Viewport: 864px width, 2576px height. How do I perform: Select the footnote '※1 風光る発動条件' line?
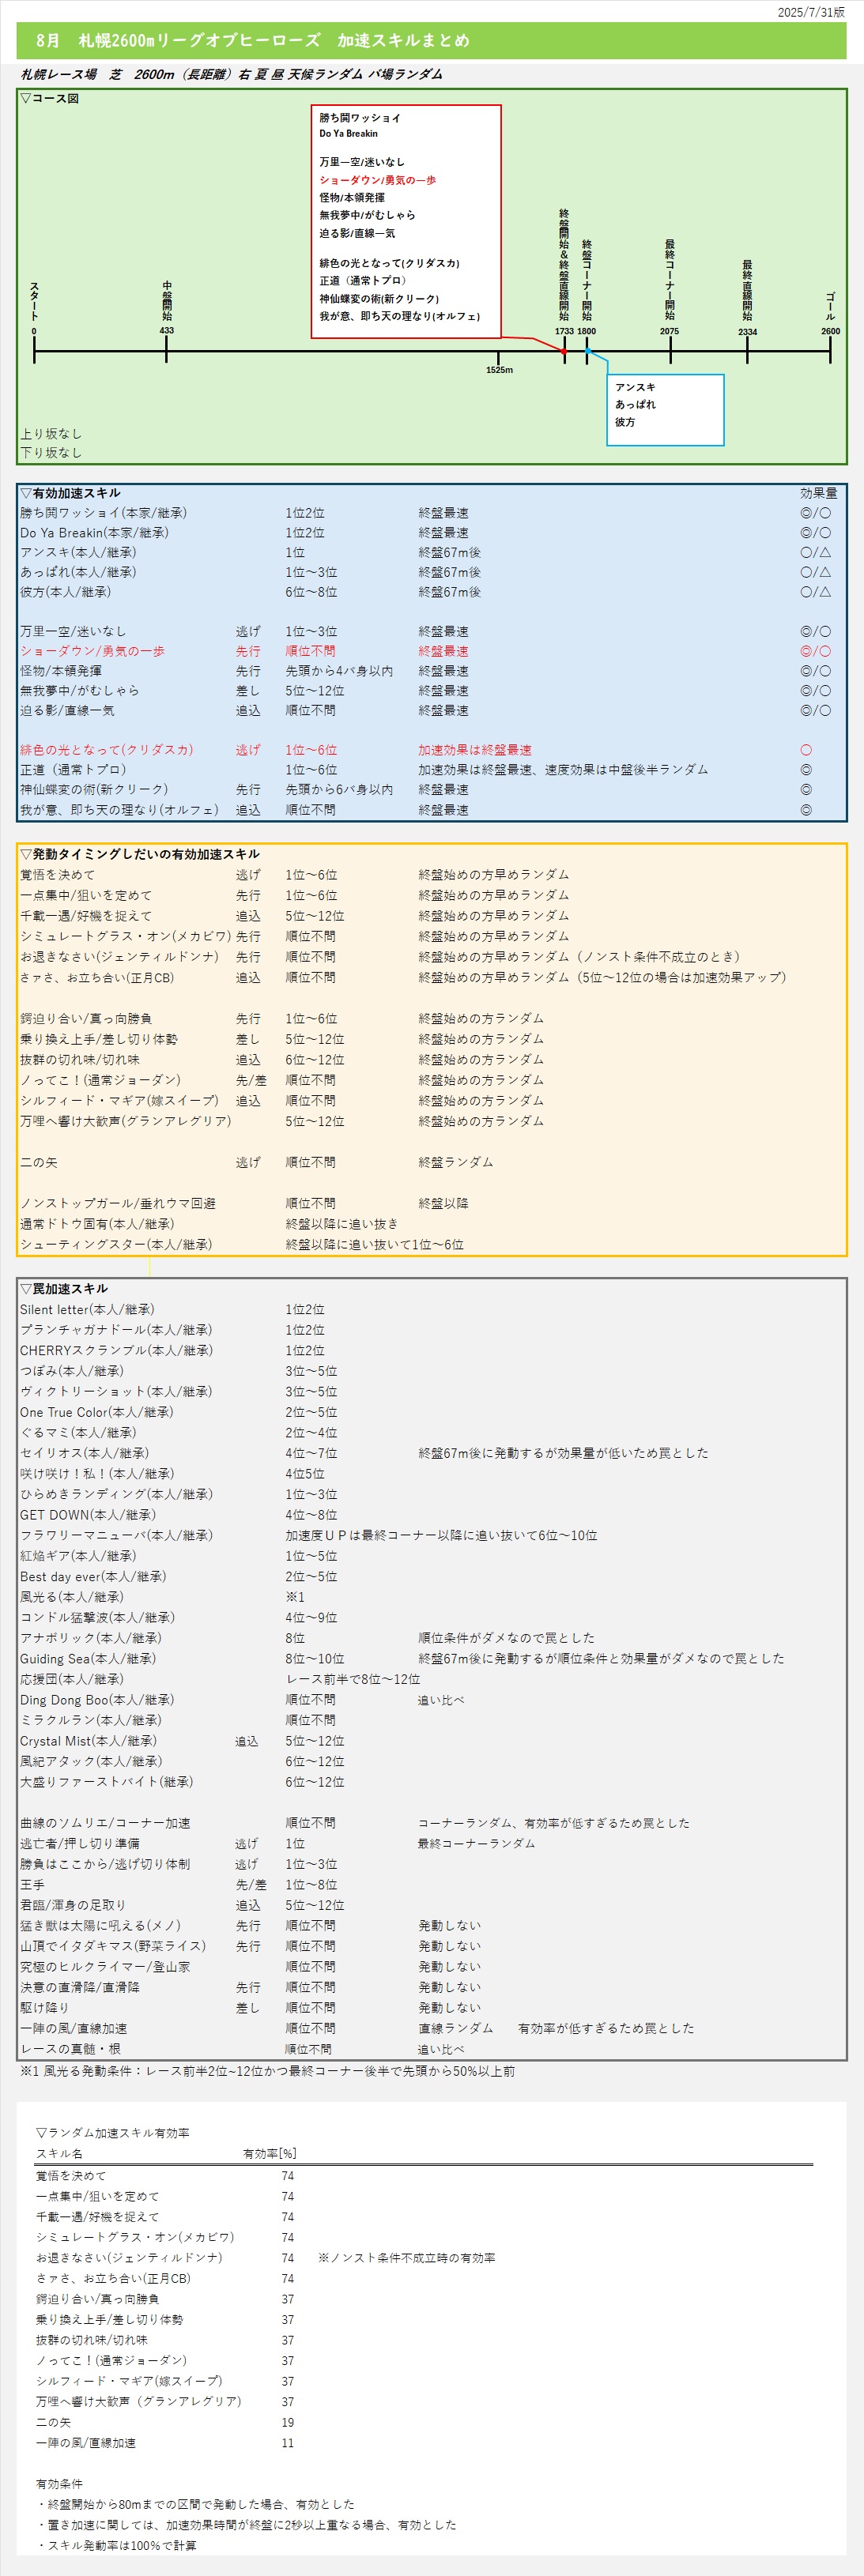click(x=267, y=2071)
